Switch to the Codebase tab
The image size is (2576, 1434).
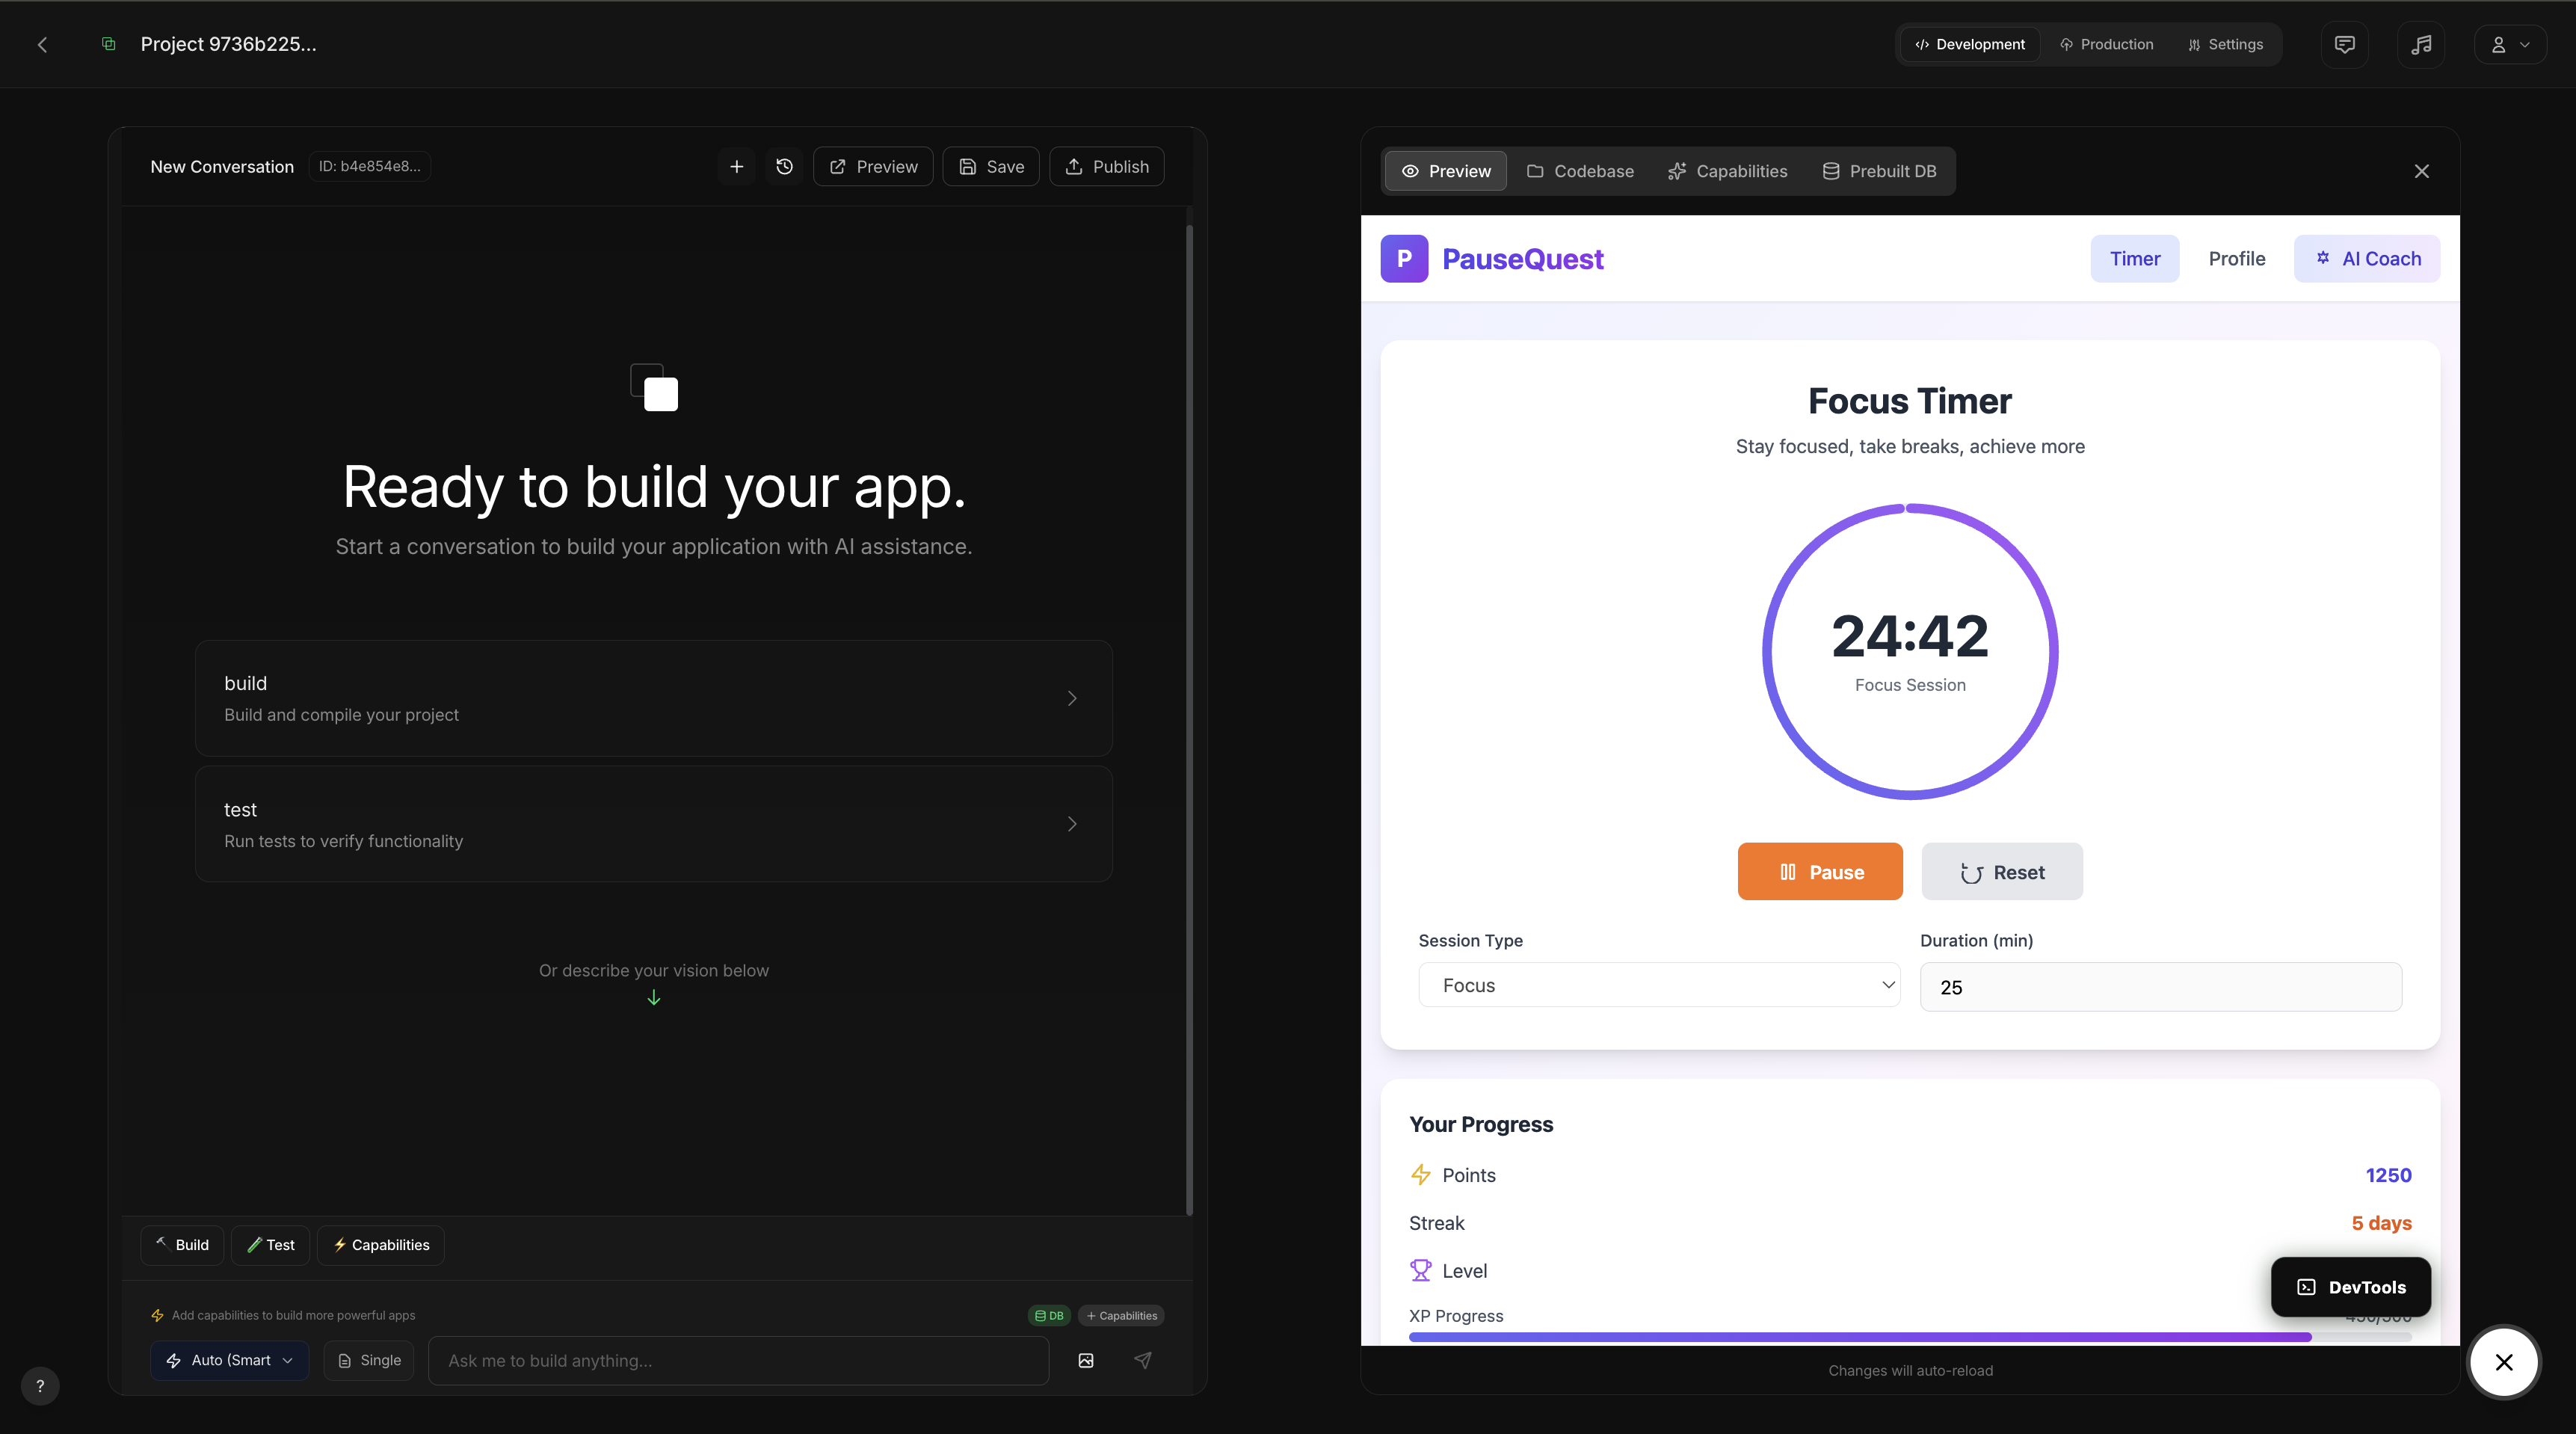coord(1580,171)
